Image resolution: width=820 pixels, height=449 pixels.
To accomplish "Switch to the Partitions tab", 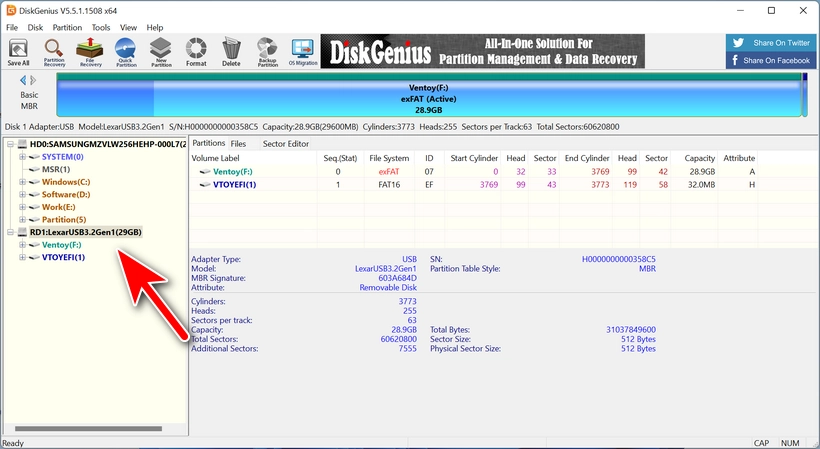I will pos(209,143).
